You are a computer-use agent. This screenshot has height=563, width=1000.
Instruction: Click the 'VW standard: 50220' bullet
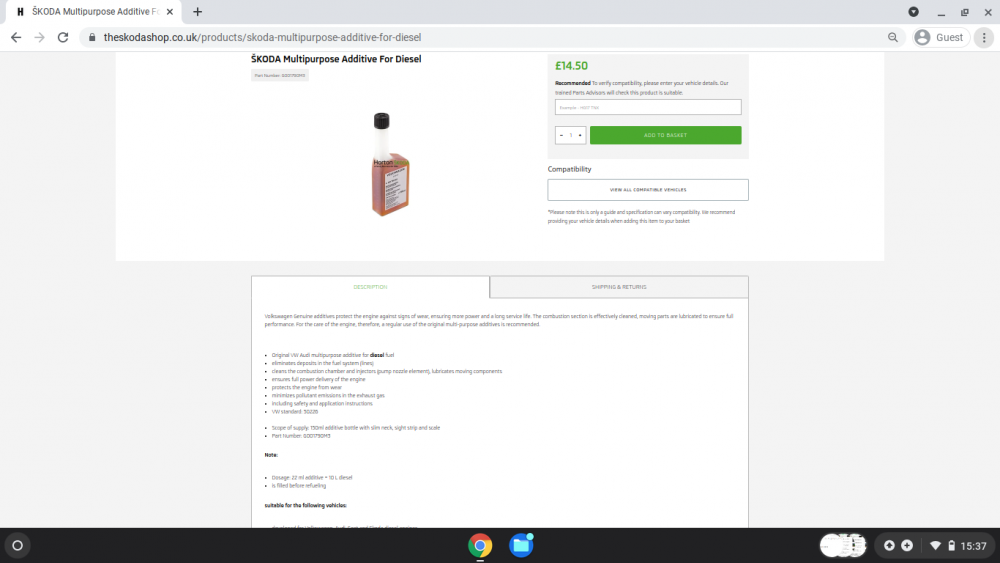tap(295, 412)
